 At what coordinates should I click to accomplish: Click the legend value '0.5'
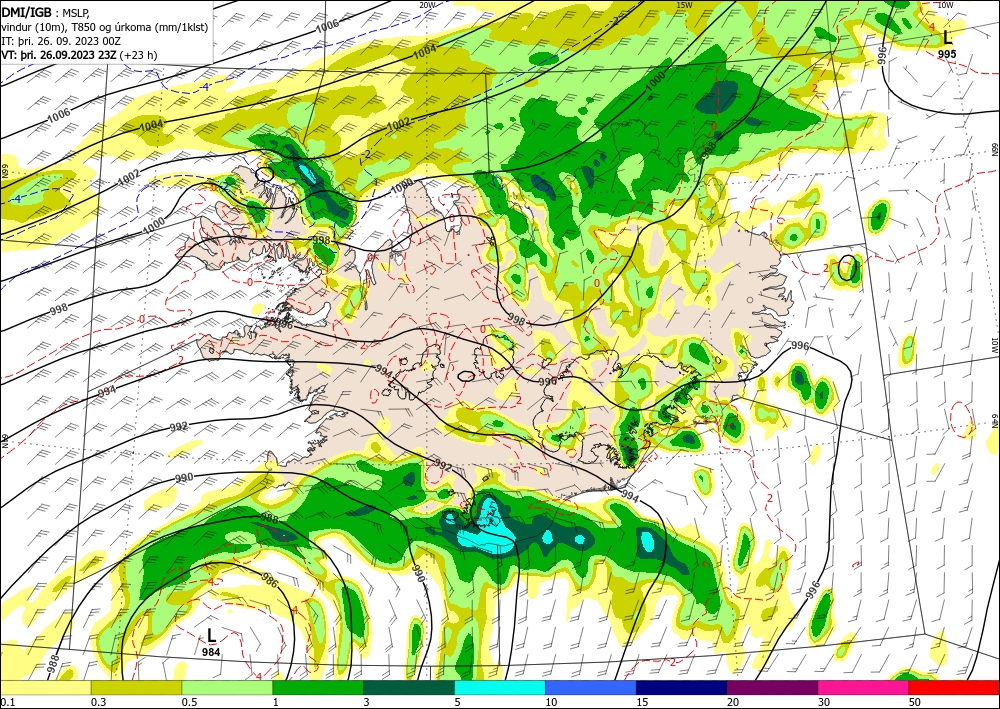(189, 702)
